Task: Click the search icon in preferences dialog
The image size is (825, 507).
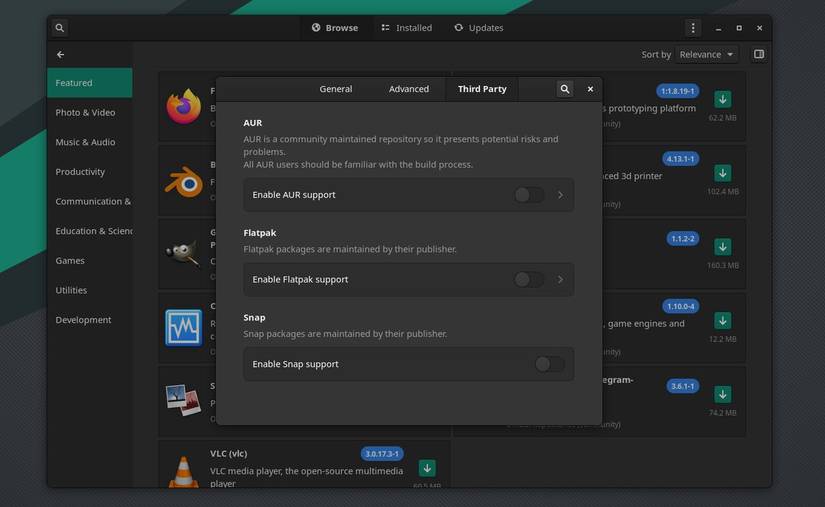Action: pyautogui.click(x=565, y=89)
